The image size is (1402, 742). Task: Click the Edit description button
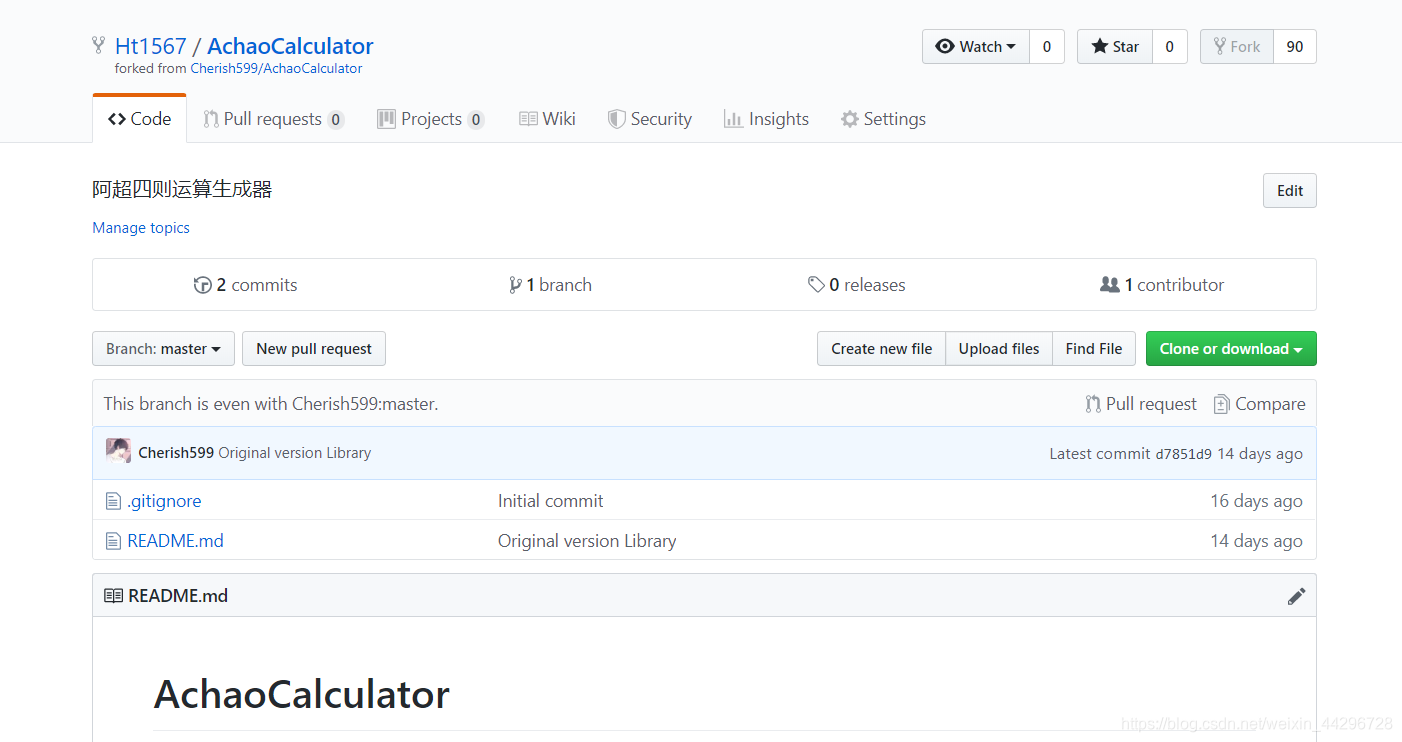[x=1290, y=191]
